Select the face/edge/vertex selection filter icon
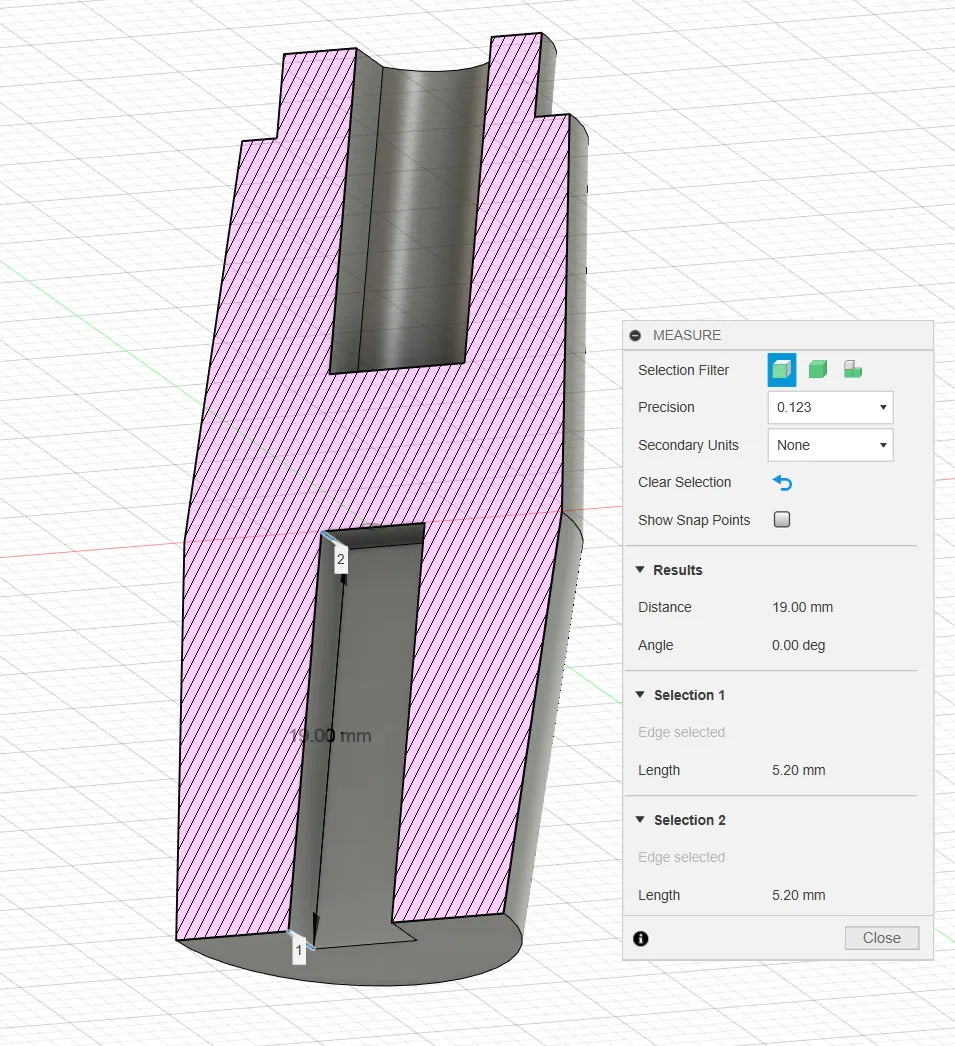This screenshot has height=1046, width=955. [x=781, y=370]
